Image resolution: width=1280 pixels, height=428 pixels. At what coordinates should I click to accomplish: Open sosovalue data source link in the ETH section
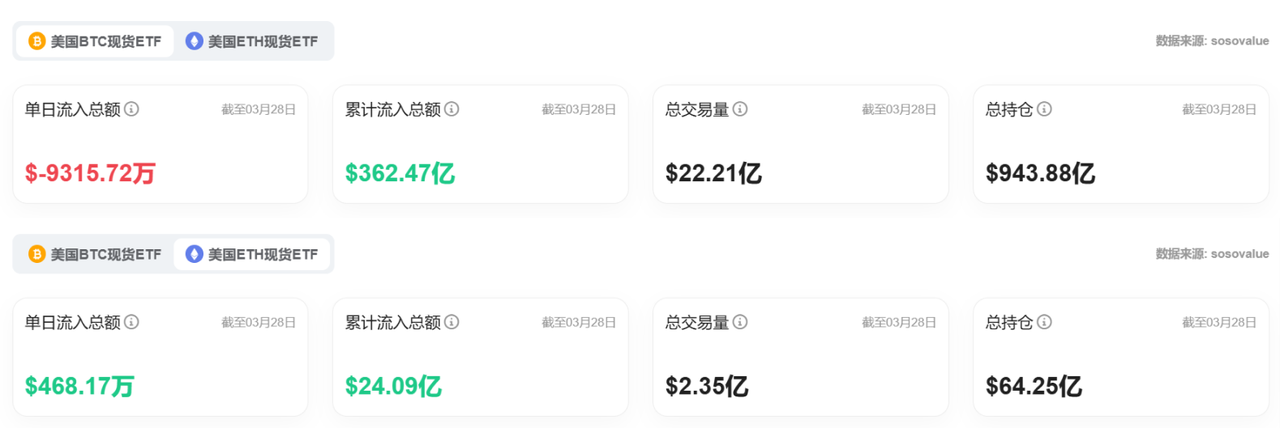coord(1212,254)
